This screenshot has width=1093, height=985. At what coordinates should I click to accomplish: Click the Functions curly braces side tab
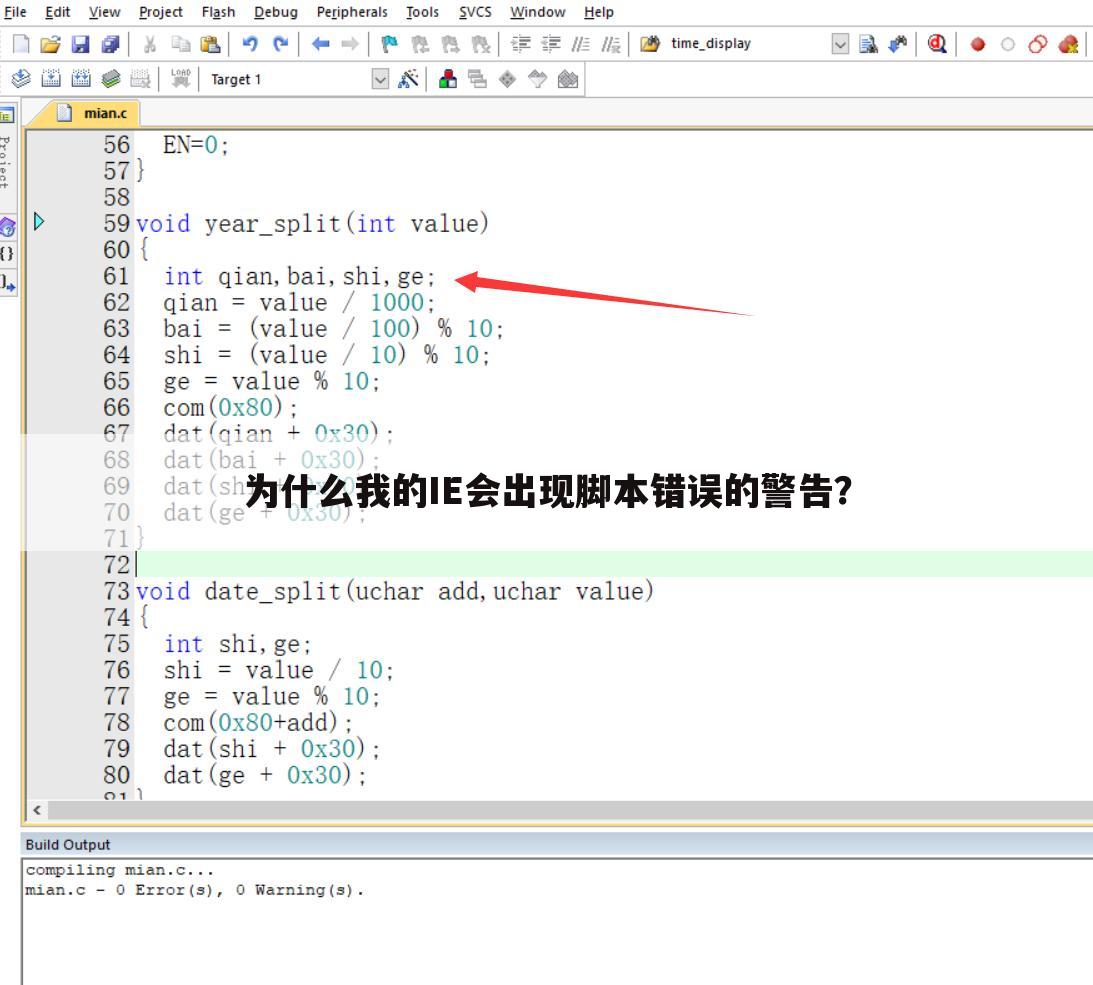pyautogui.click(x=7, y=253)
